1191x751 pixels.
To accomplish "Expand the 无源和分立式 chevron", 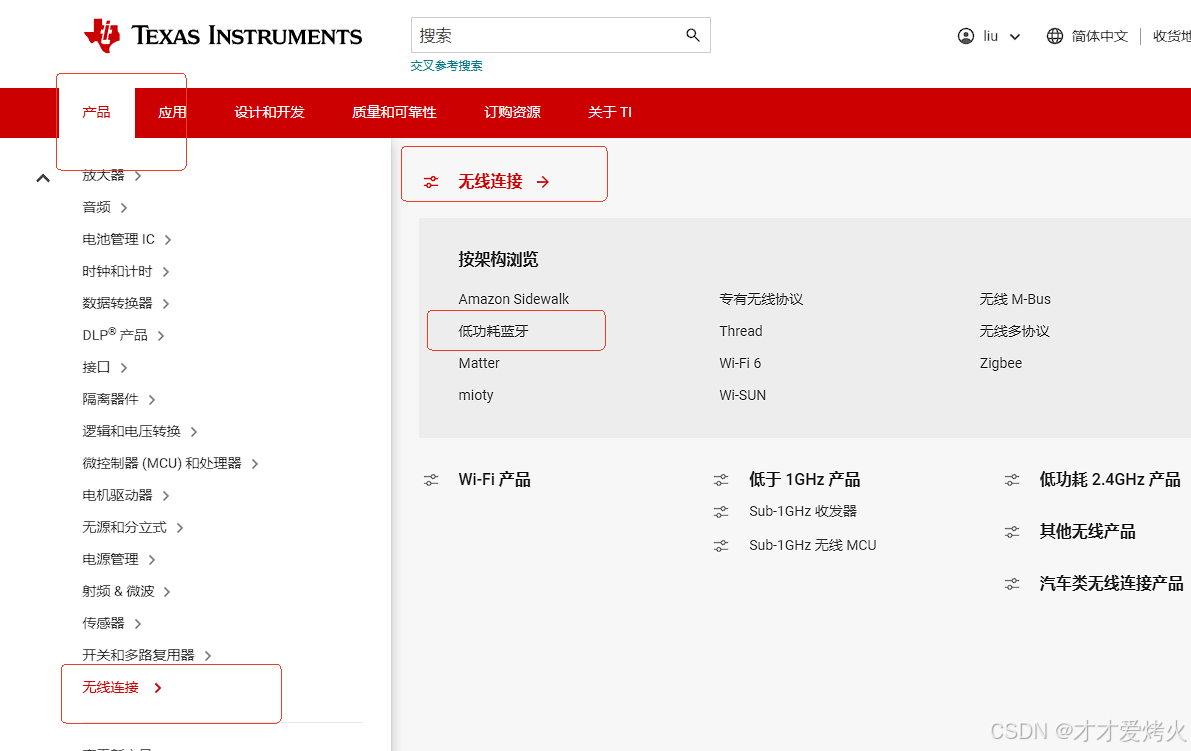I will pos(180,528).
